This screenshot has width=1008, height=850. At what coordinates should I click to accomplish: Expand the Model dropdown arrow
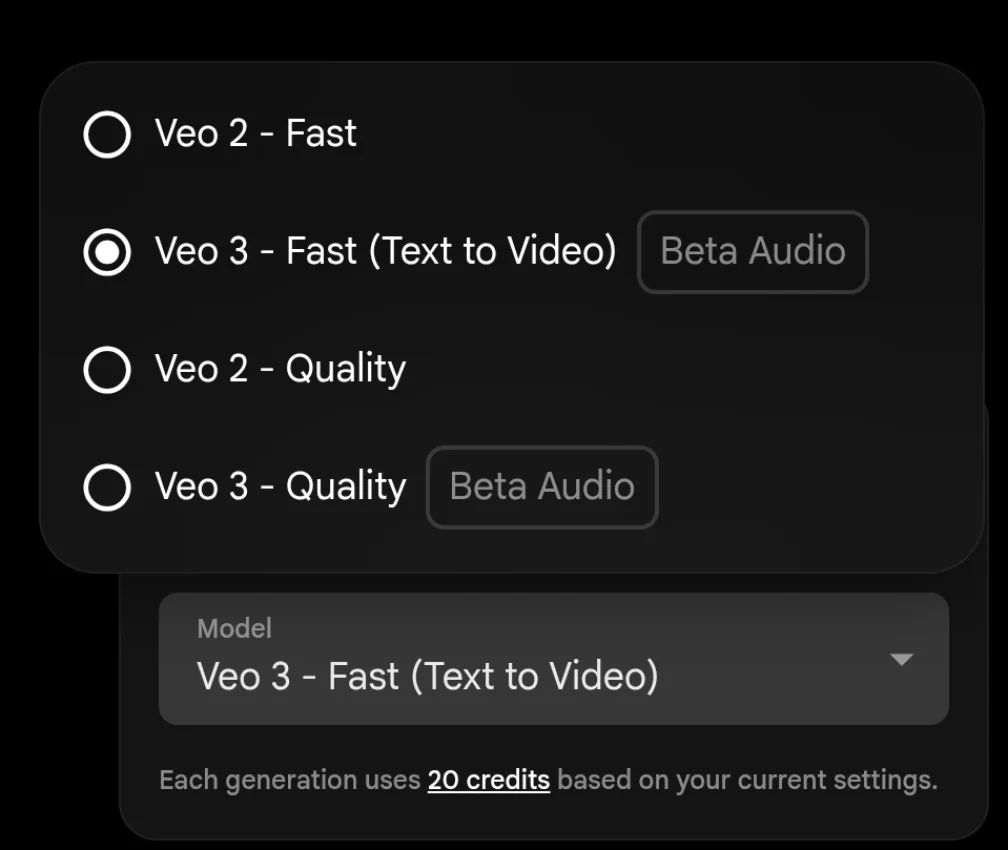(901, 659)
